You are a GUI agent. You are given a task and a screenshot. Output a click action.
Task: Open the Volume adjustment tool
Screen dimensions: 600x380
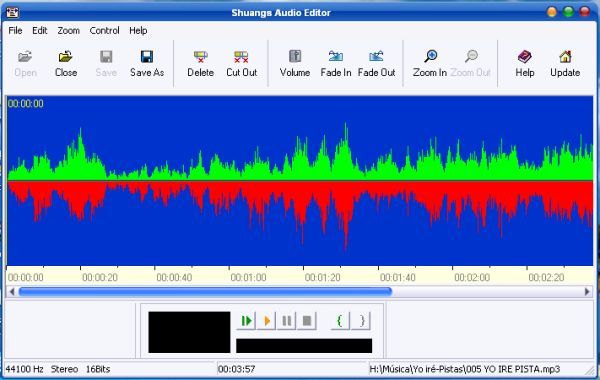(x=295, y=64)
